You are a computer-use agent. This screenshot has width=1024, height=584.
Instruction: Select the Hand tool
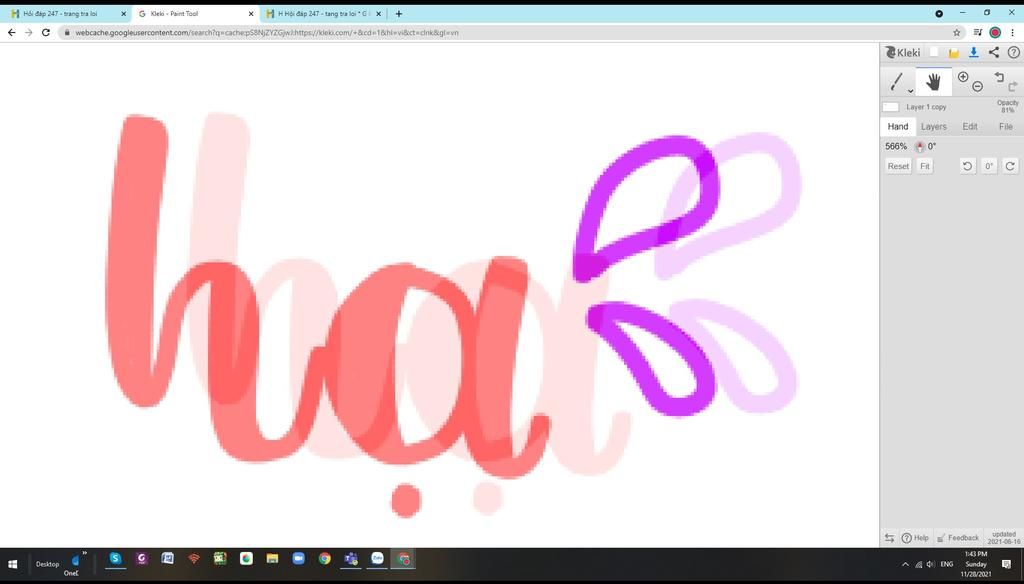coord(934,82)
